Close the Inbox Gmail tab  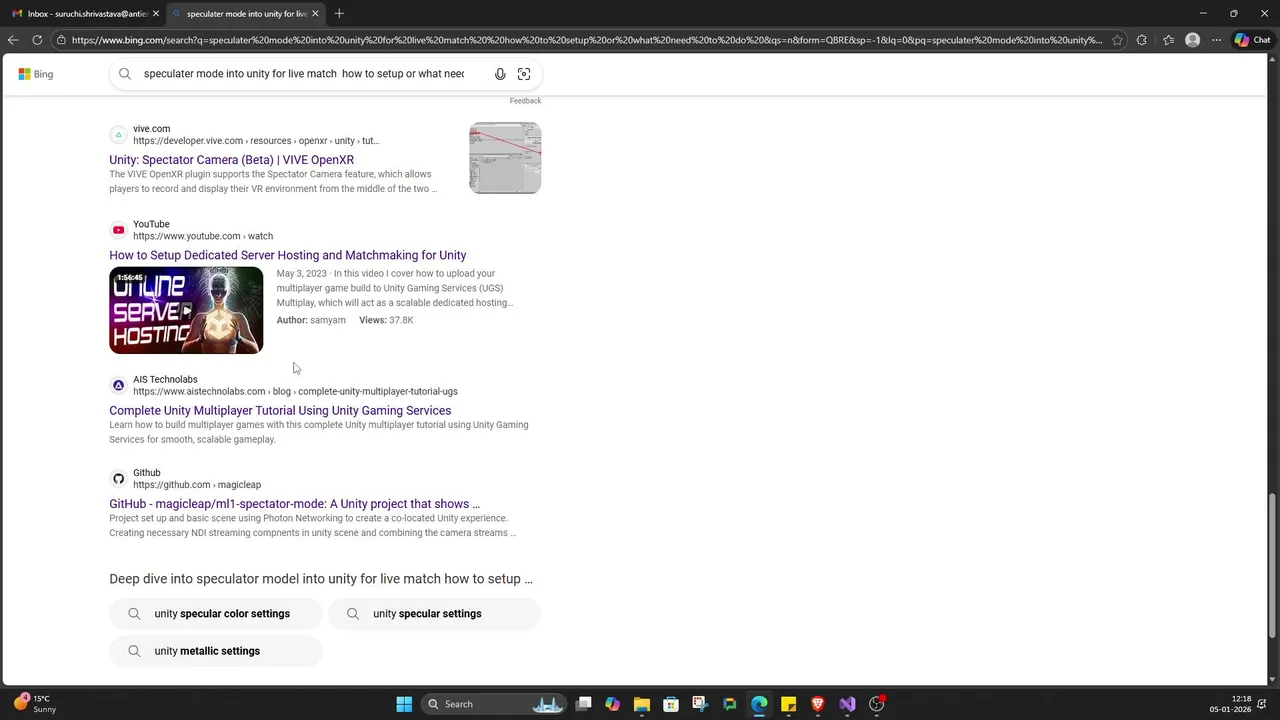155,14
